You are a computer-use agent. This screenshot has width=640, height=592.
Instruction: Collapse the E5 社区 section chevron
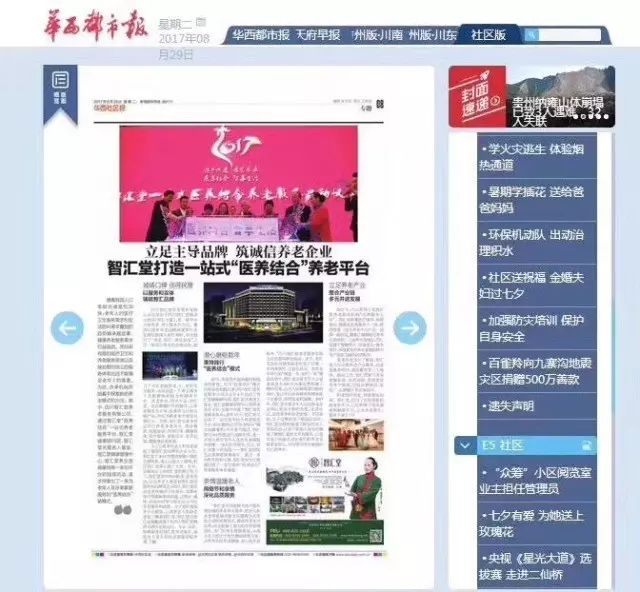tap(465, 445)
